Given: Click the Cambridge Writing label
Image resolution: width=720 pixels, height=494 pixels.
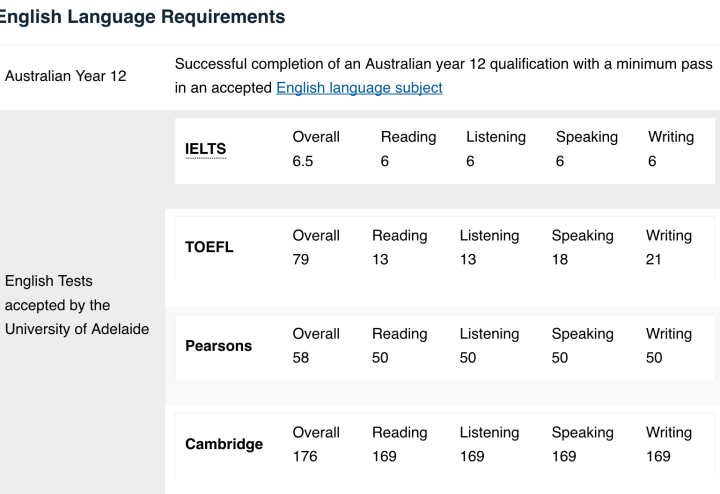Looking at the screenshot, I should (x=669, y=432).
